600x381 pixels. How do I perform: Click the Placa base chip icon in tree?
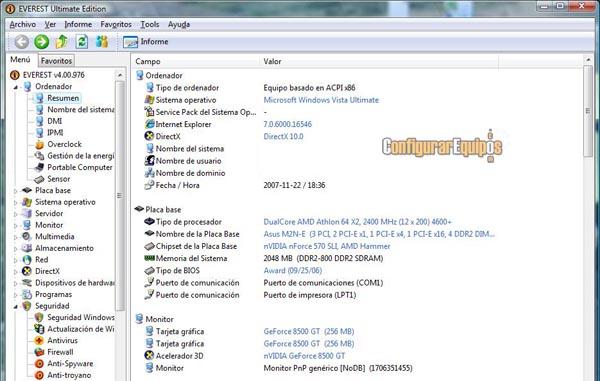coord(27,190)
